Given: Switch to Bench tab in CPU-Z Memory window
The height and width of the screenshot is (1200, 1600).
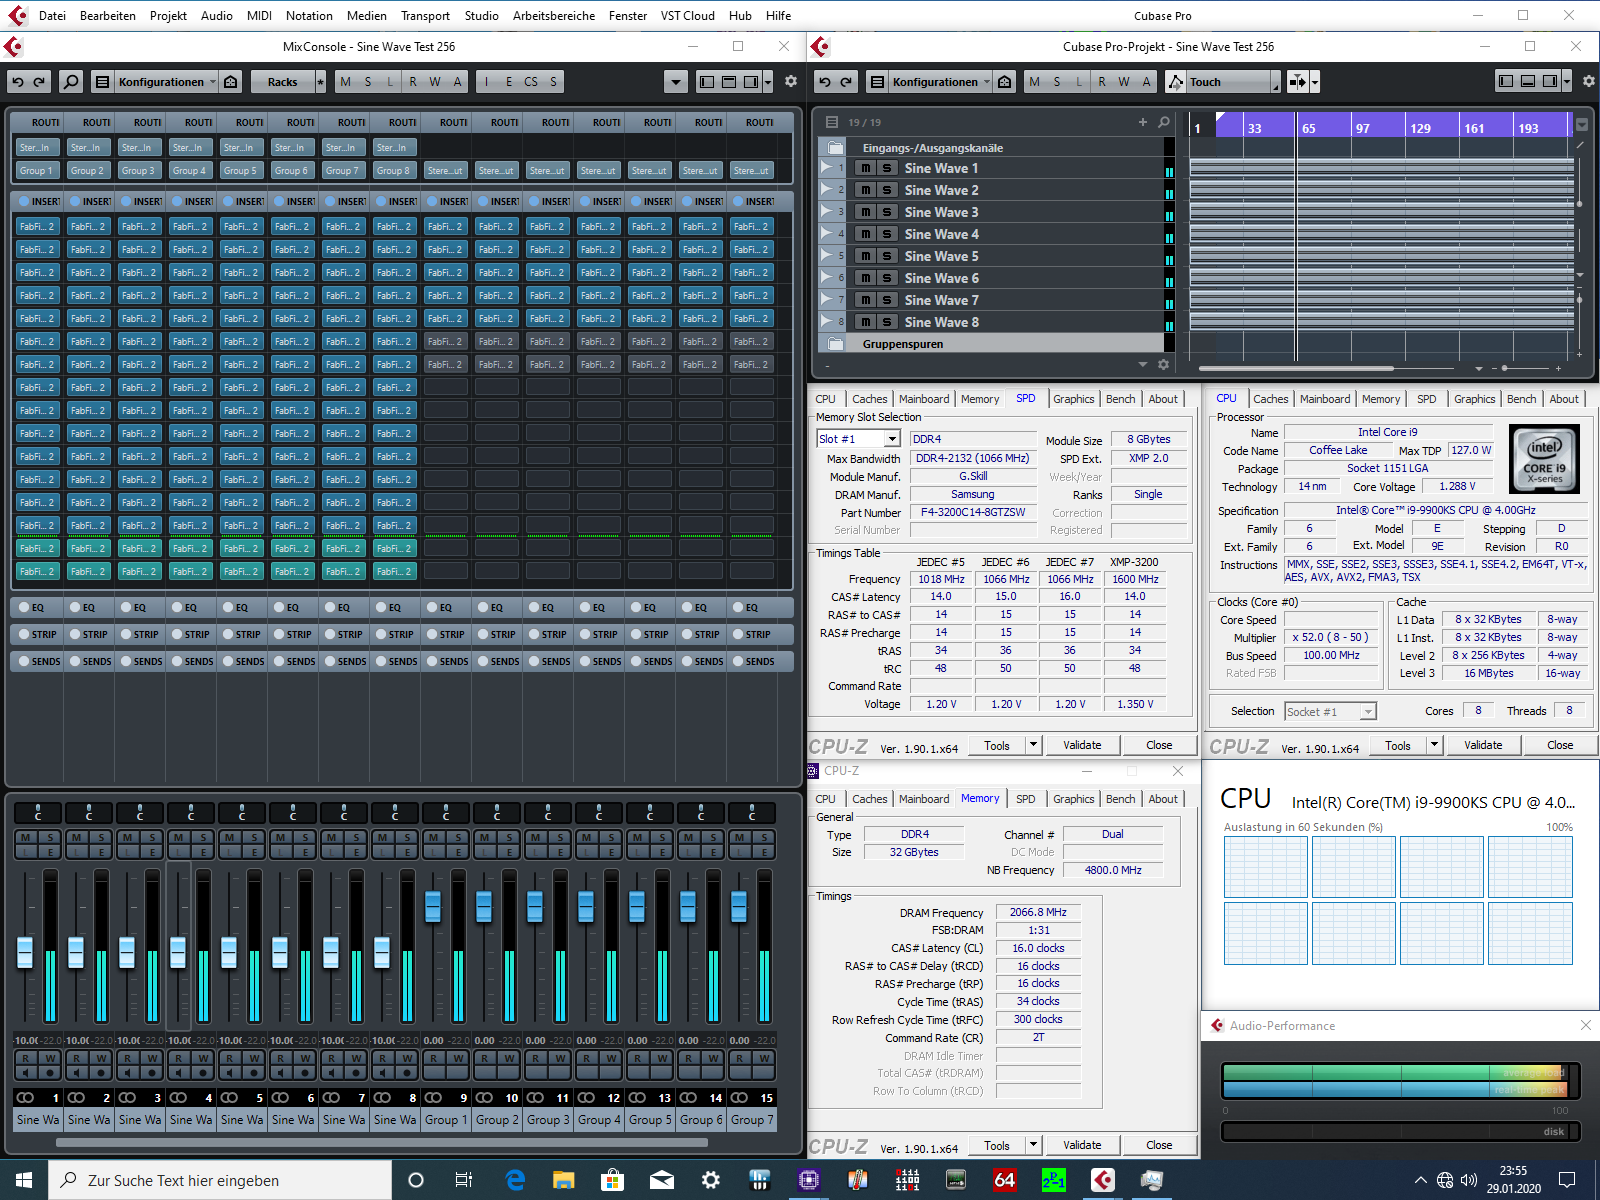Looking at the screenshot, I should 1121,799.
